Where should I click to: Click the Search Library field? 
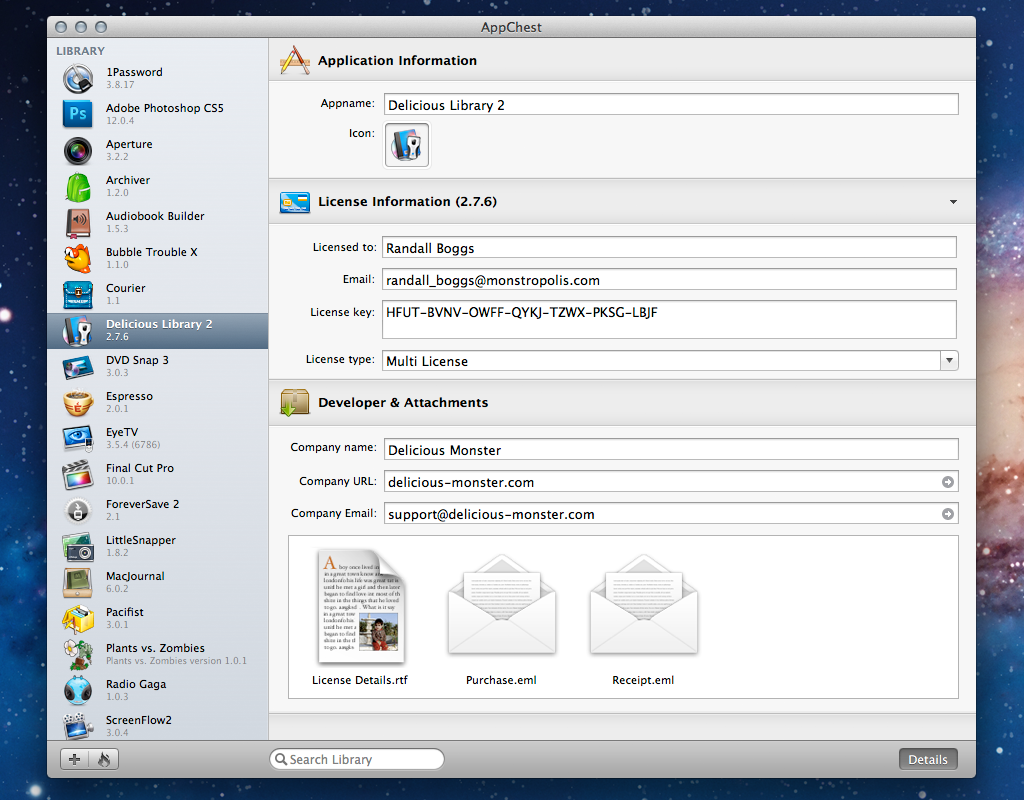click(x=357, y=759)
